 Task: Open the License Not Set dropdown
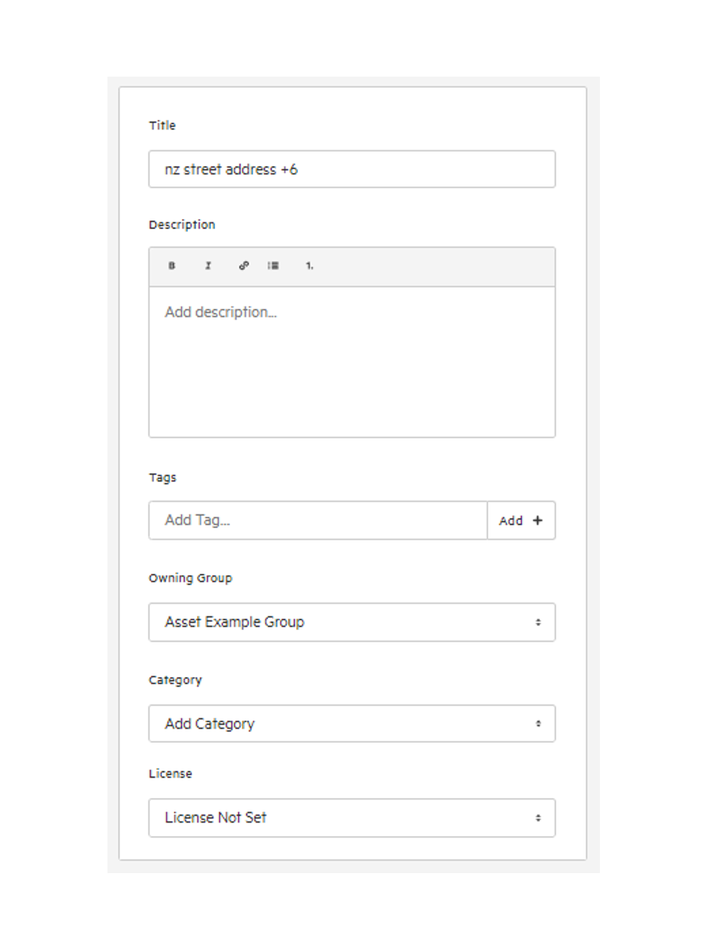[352, 818]
